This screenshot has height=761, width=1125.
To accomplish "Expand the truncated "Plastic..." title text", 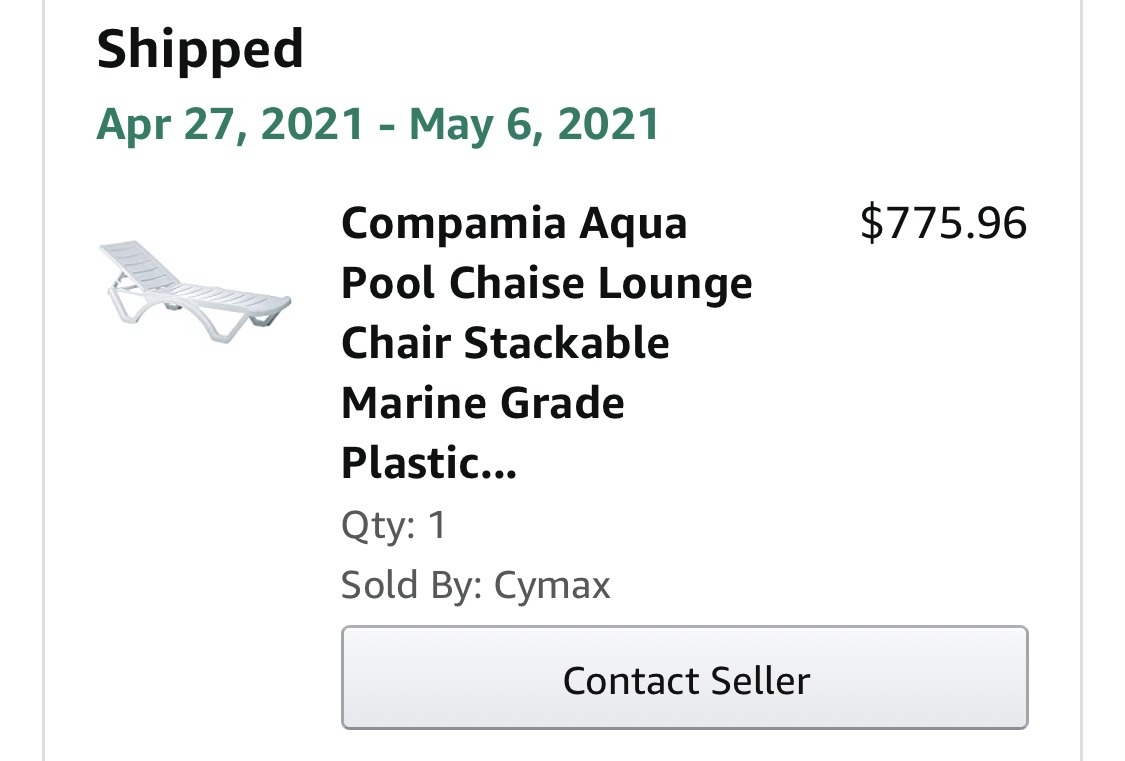I will [x=429, y=463].
